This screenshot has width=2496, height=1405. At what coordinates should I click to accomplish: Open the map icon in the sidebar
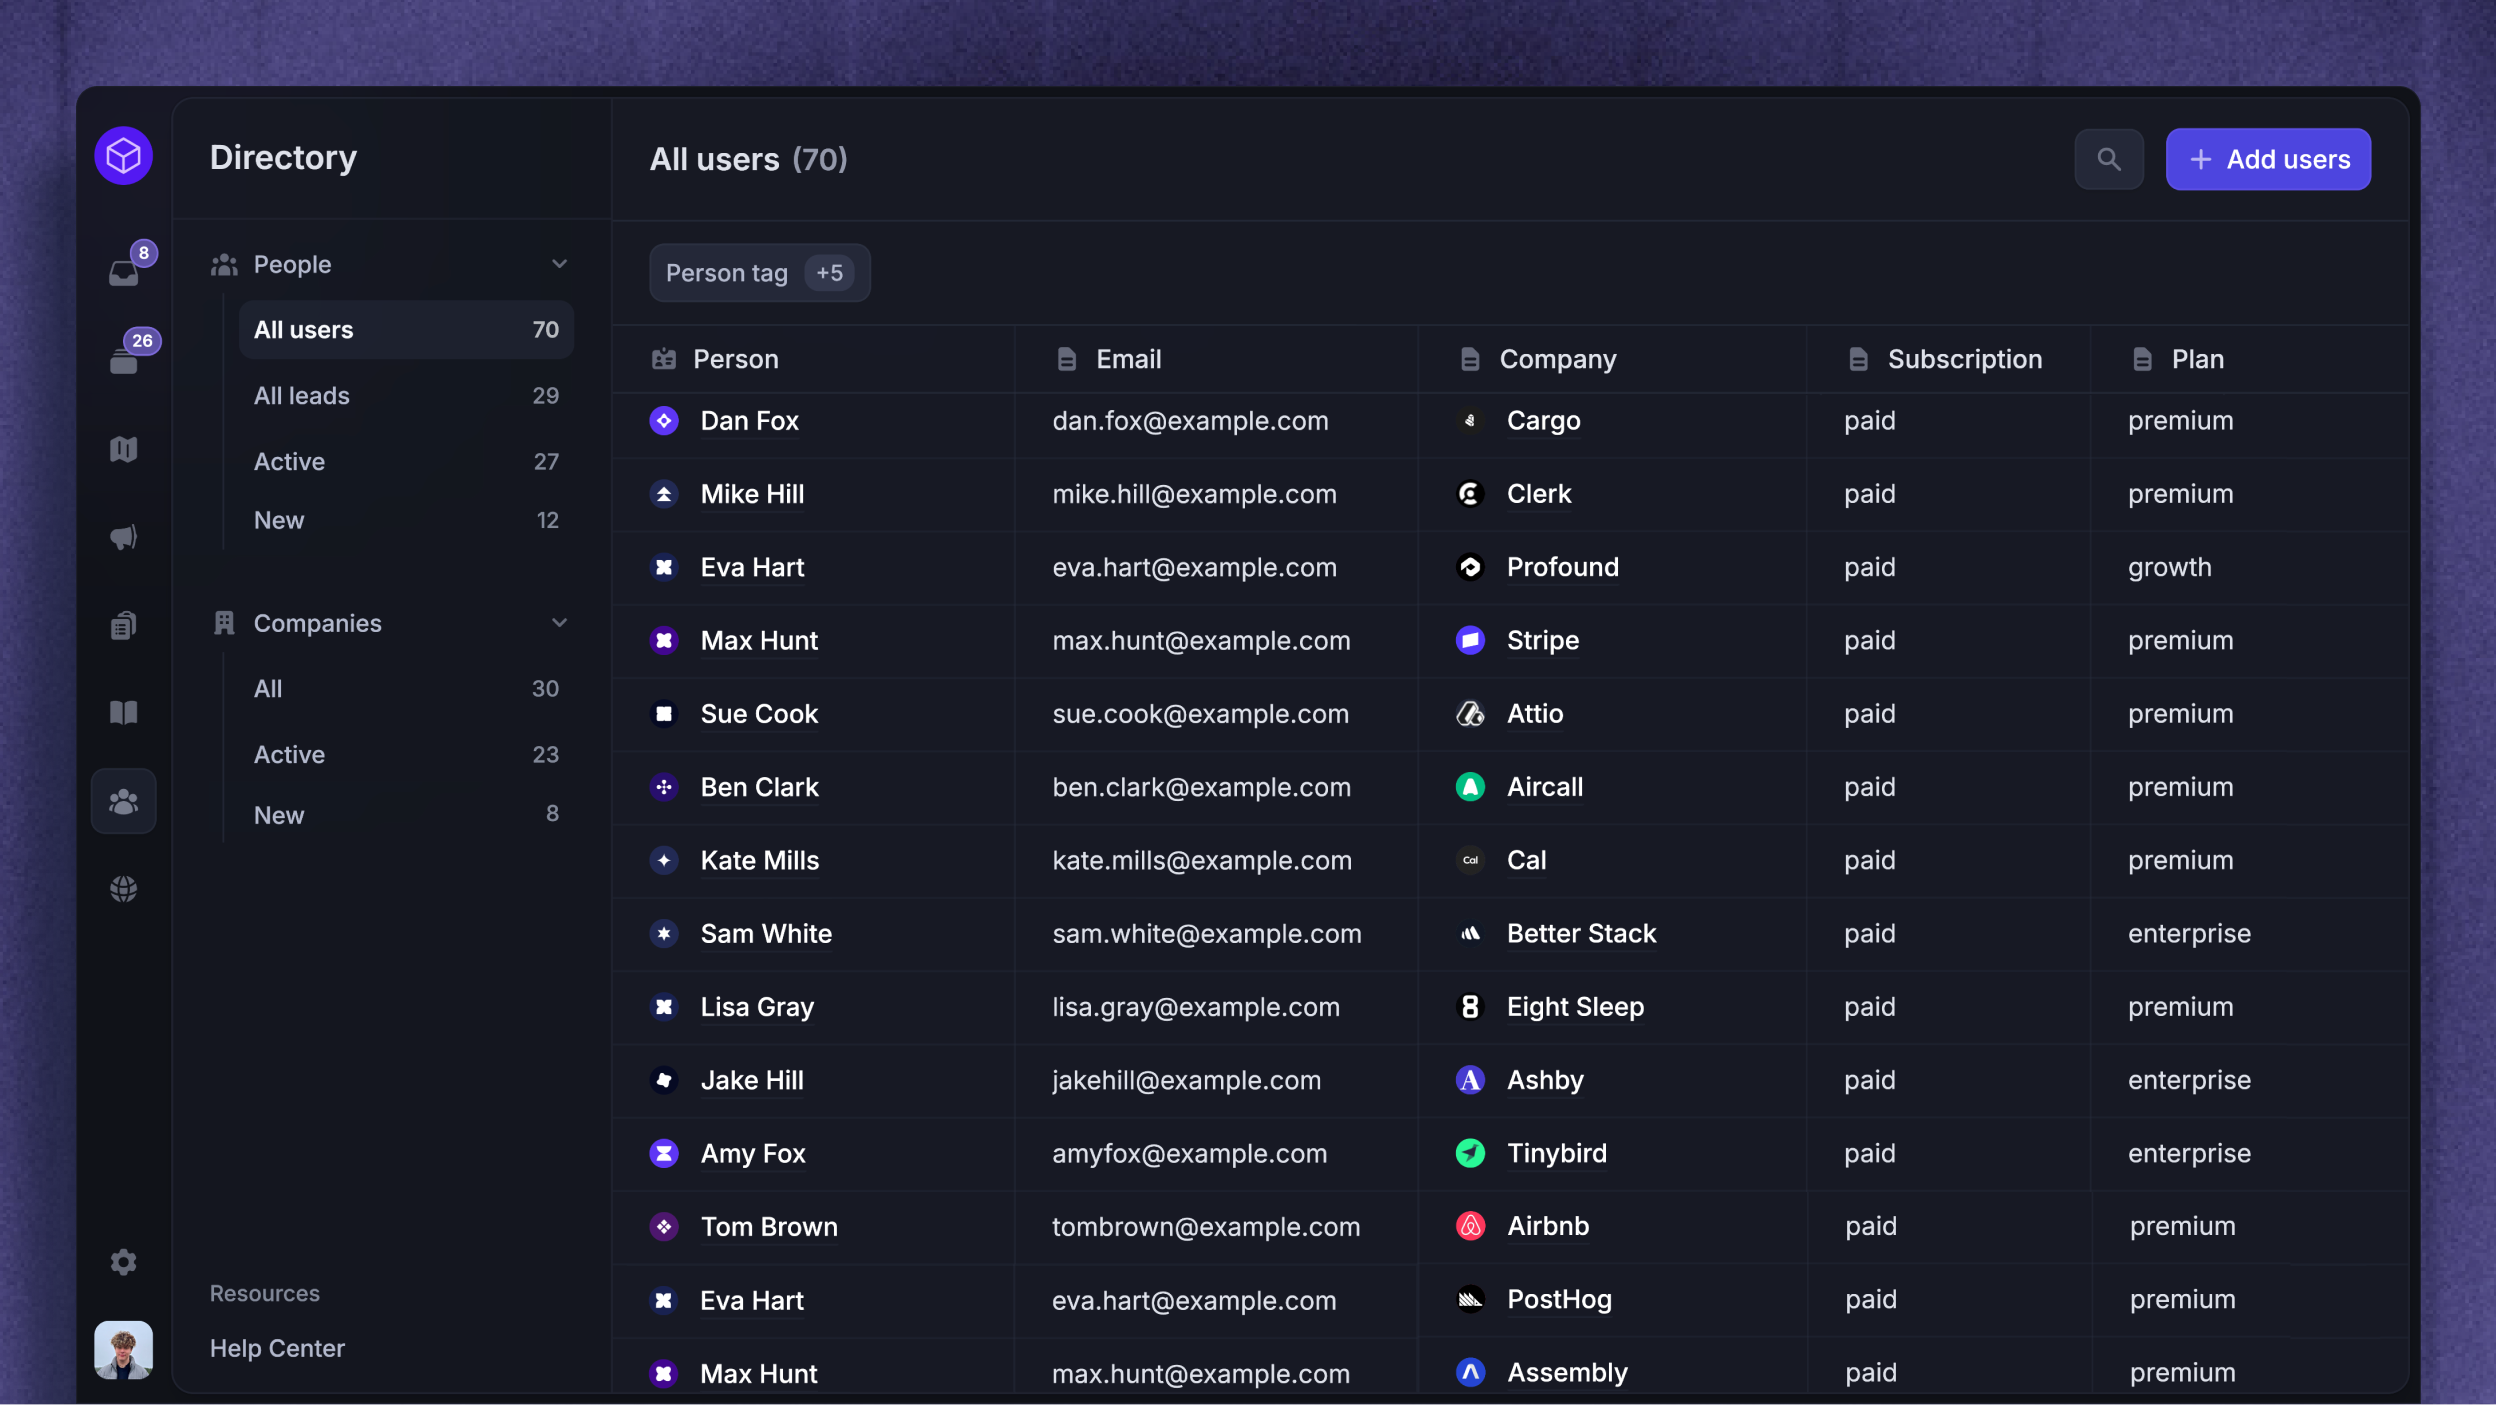click(x=124, y=449)
